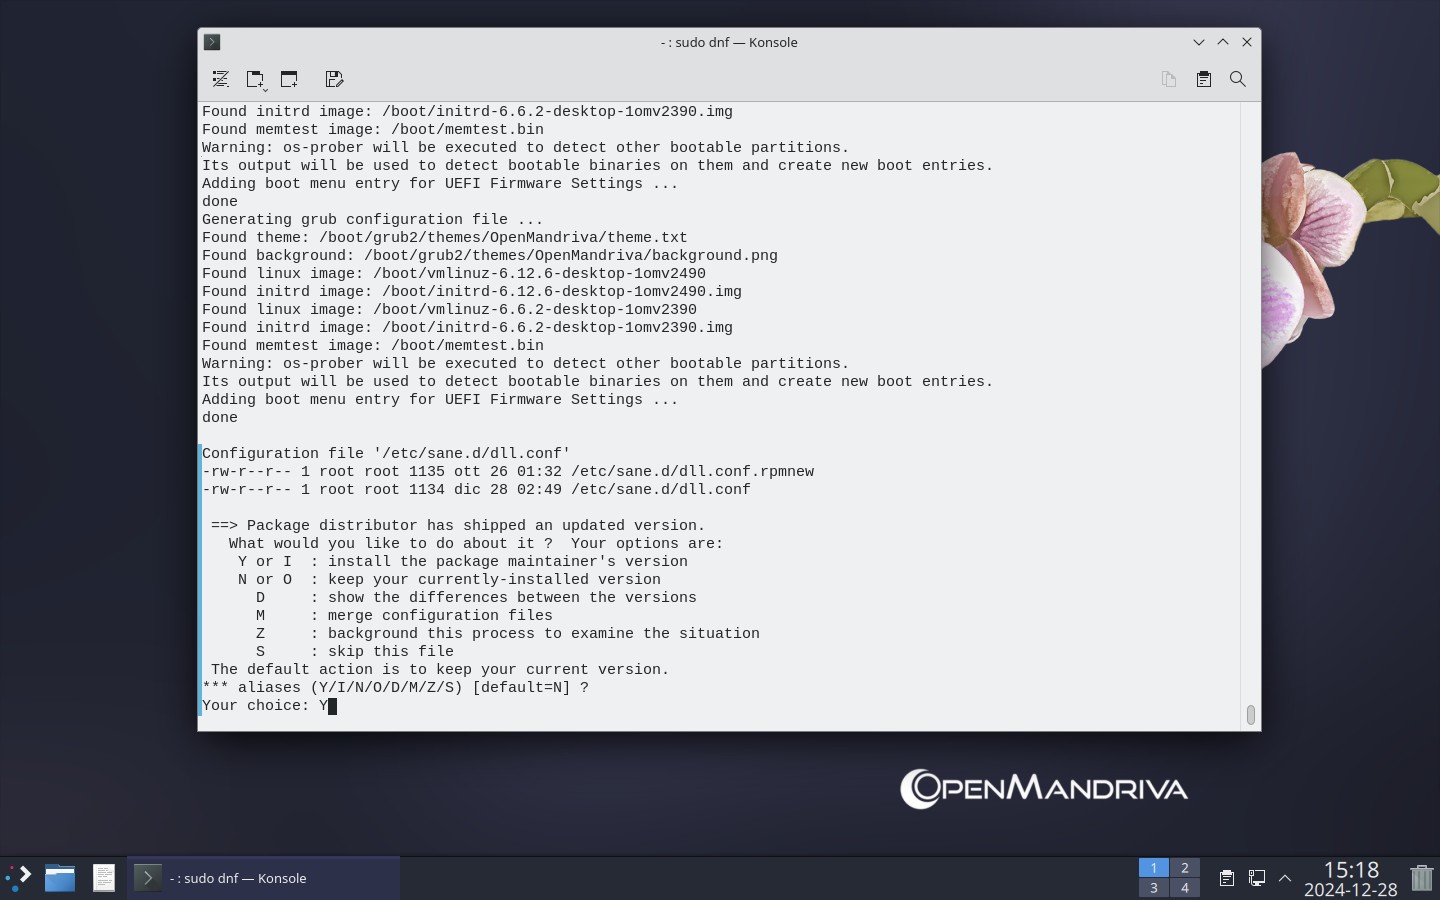The width and height of the screenshot is (1440, 900).
Task: Open the clipboard tray widget
Action: pos(1226,878)
